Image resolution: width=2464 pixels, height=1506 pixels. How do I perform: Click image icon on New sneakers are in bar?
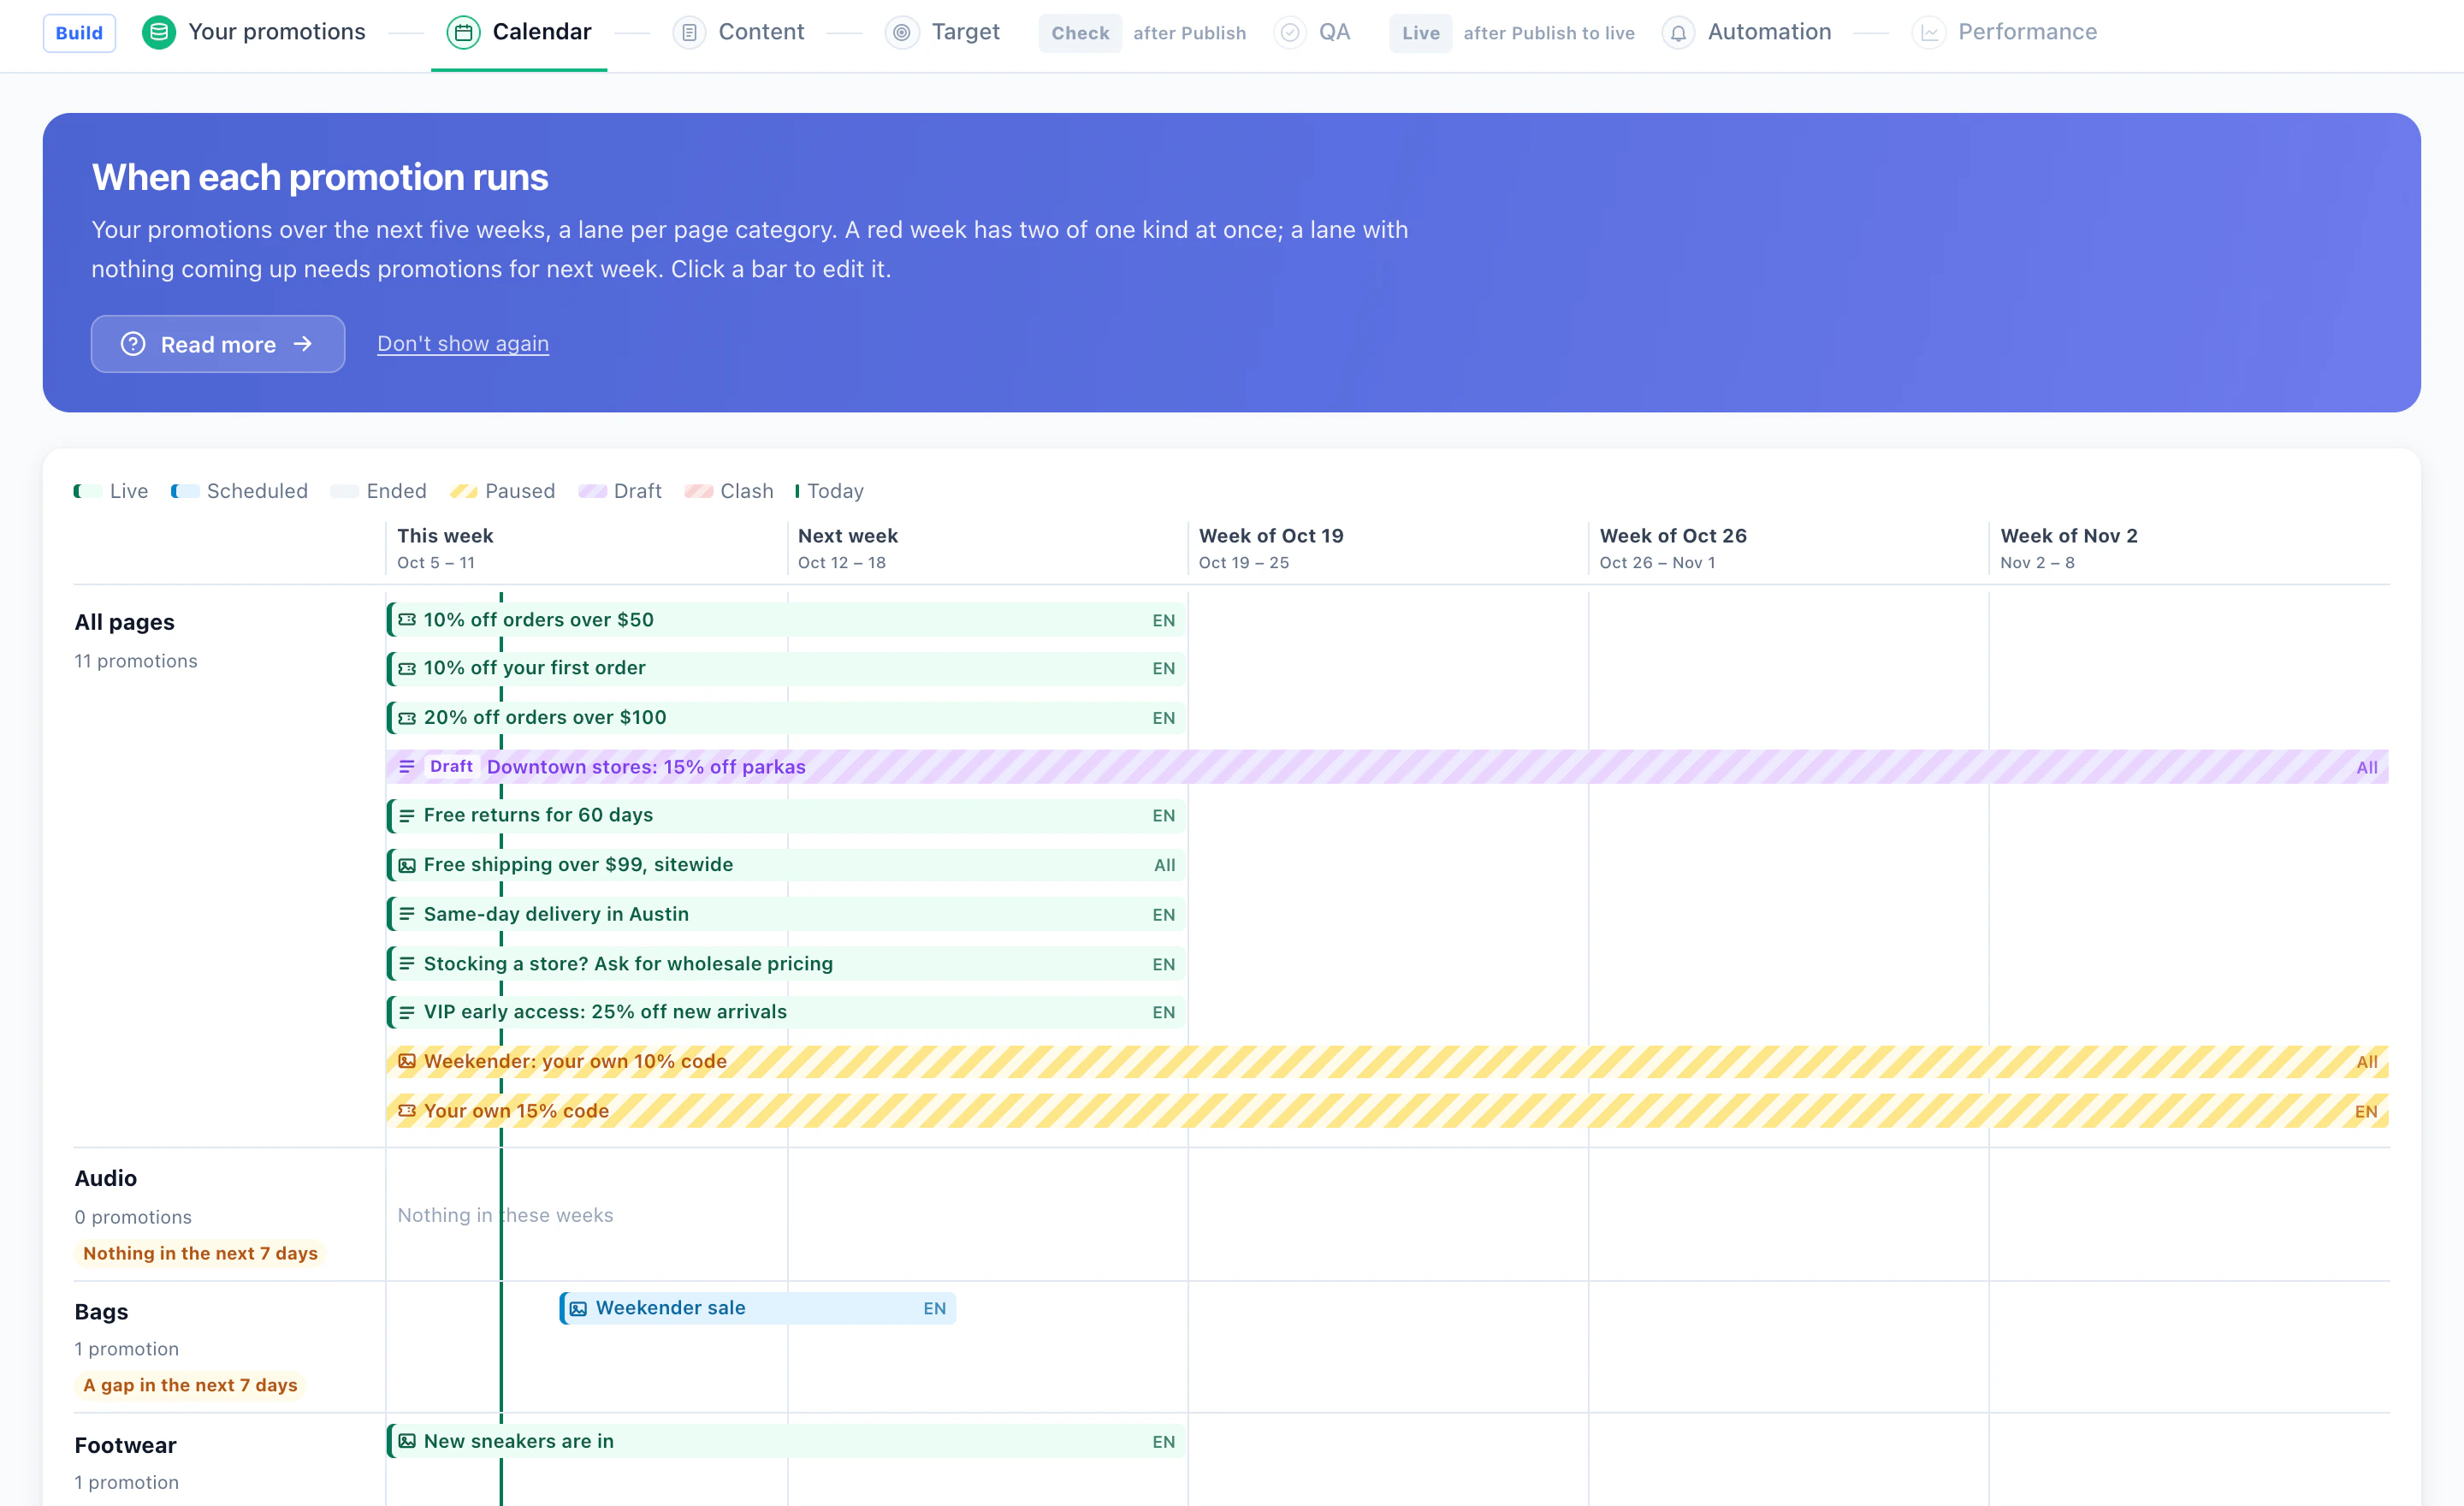[407, 1441]
